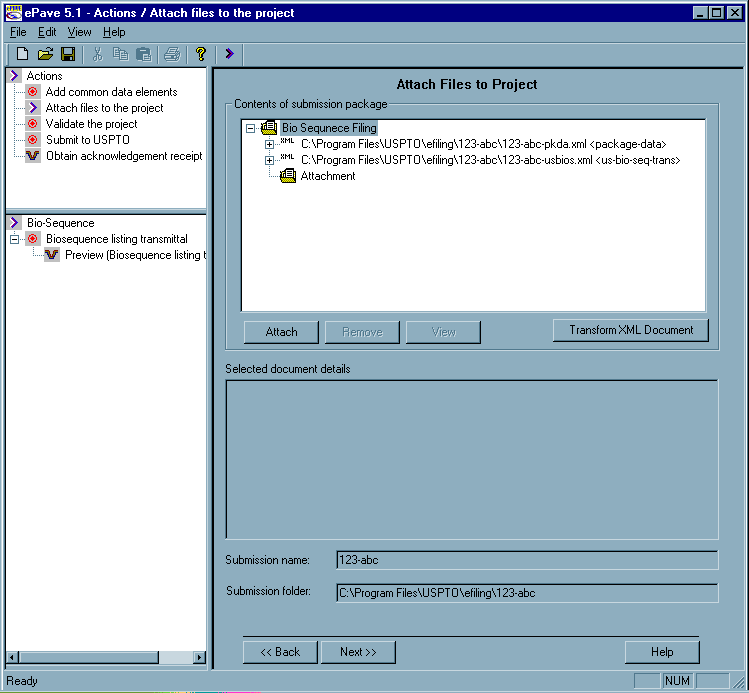Click the Selected document details box
The image size is (749, 693).
(472, 459)
